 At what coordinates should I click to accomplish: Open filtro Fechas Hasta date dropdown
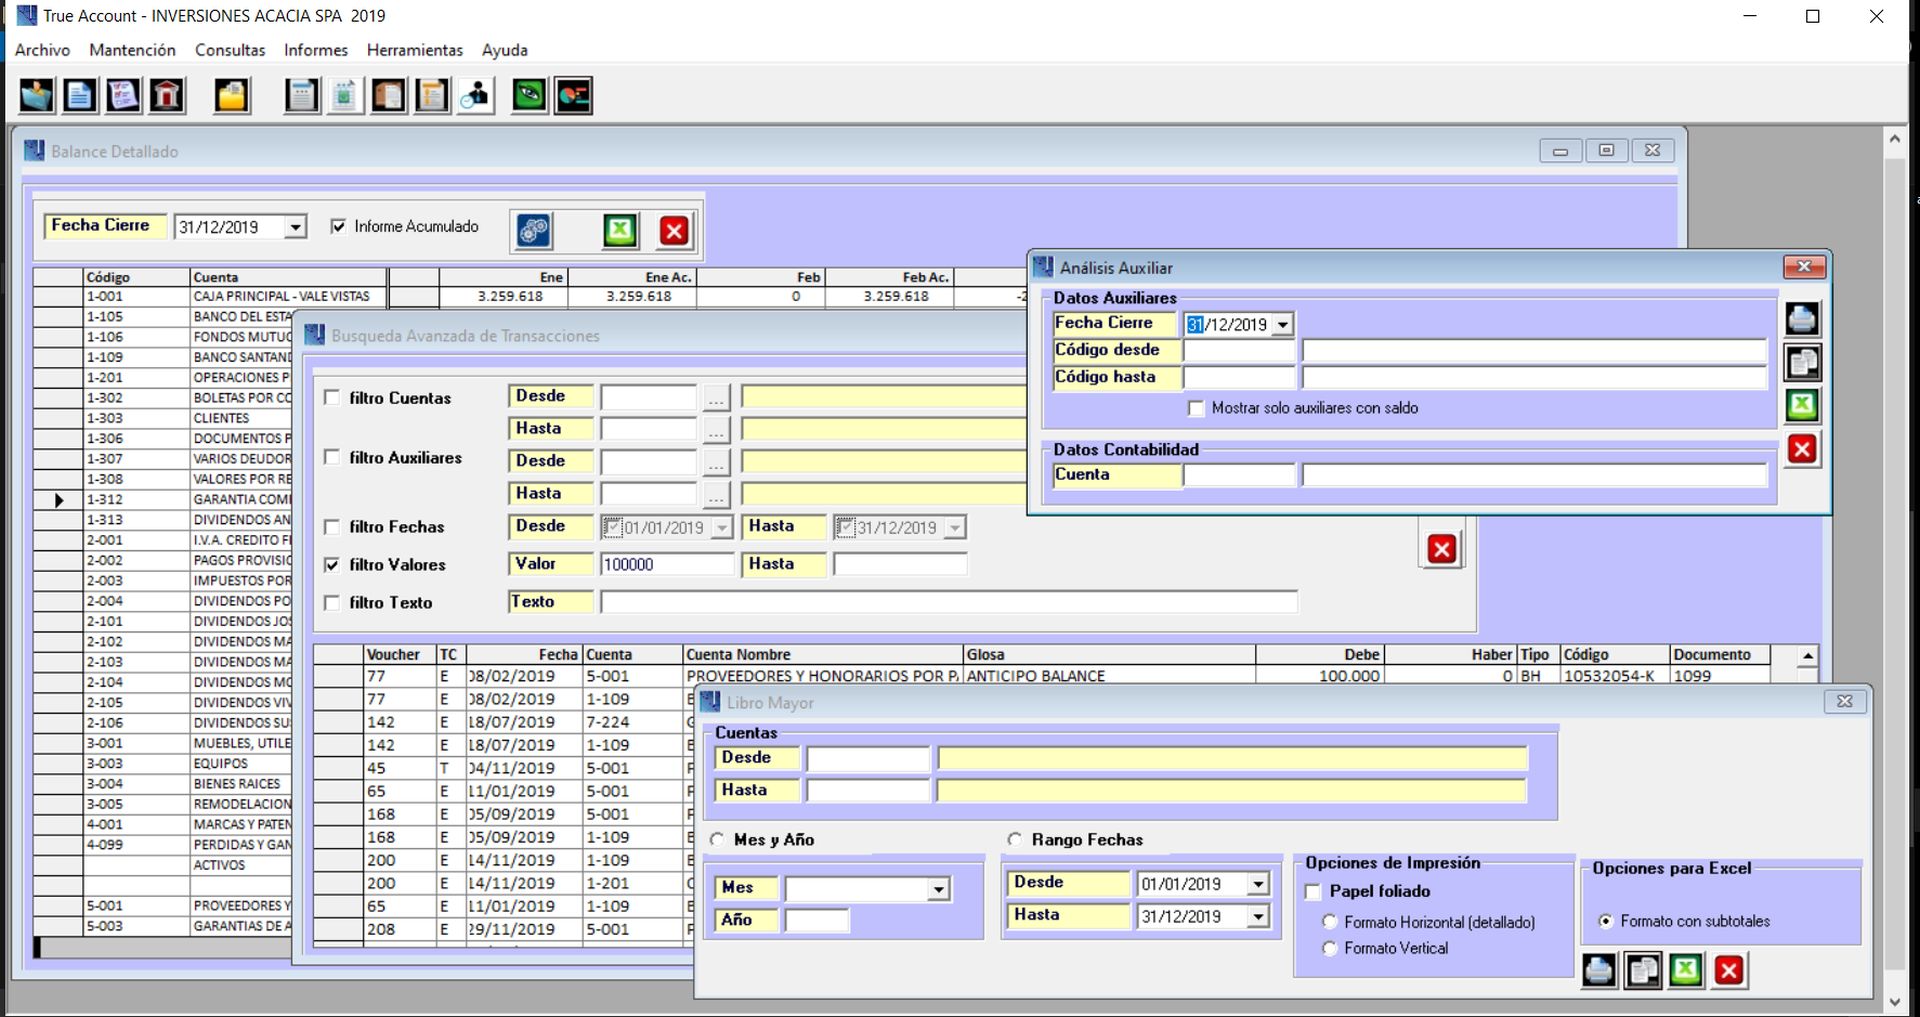click(955, 528)
